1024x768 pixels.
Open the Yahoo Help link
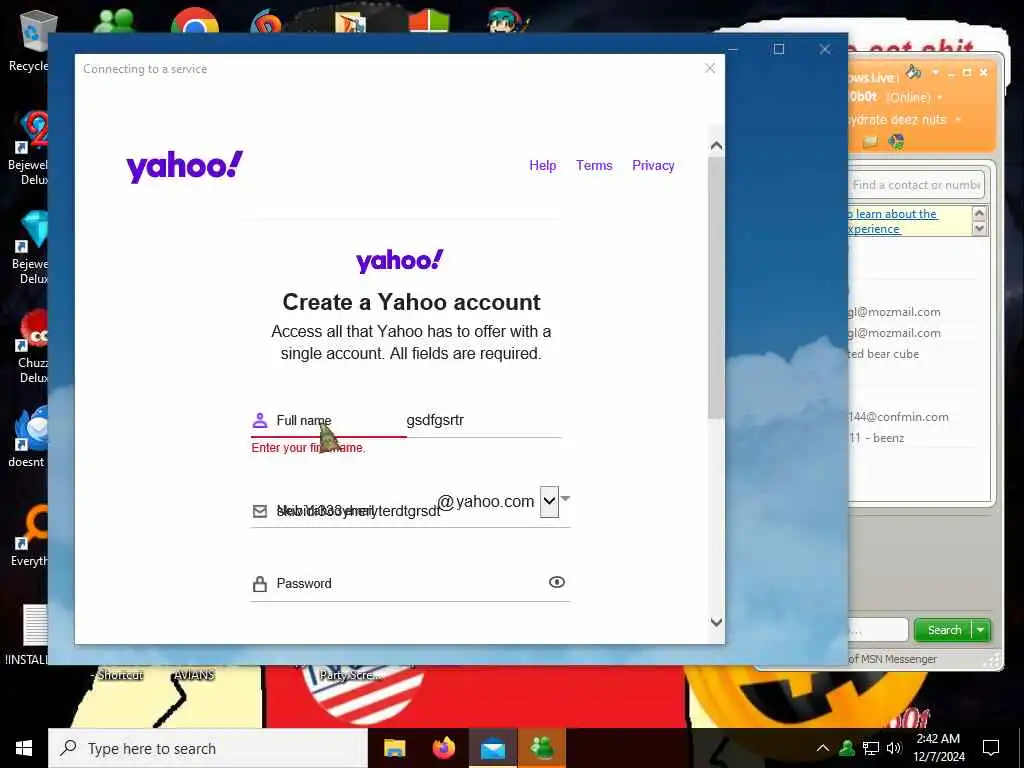pyautogui.click(x=542, y=165)
